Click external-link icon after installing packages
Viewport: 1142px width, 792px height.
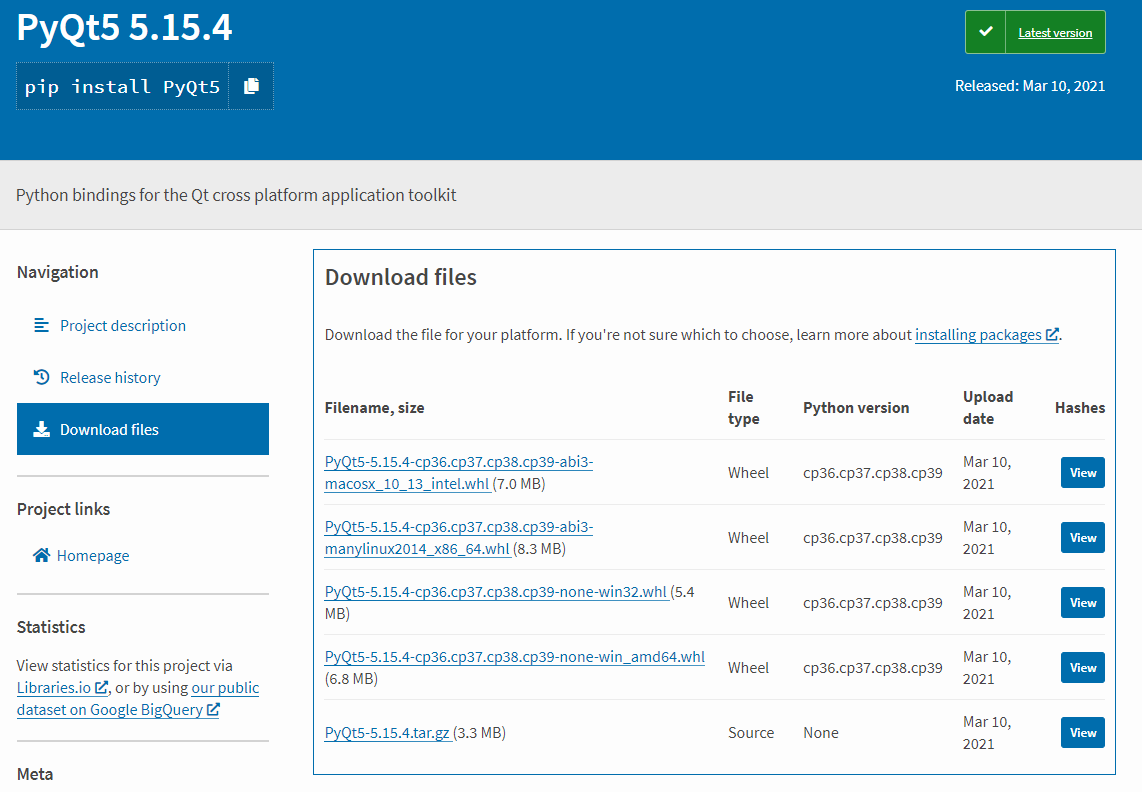coord(1052,334)
